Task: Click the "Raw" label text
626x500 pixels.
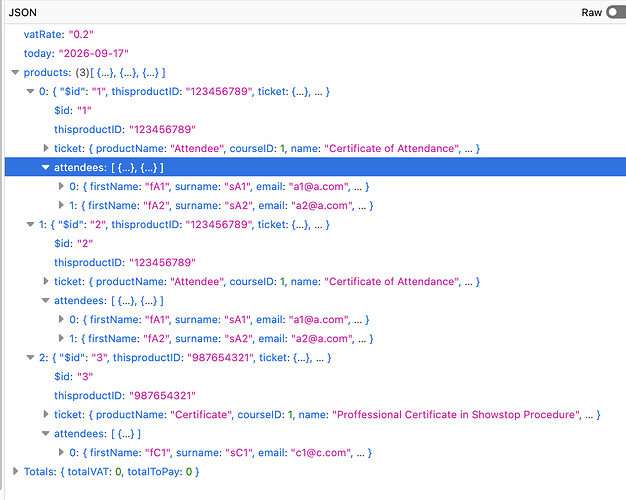Action: point(591,13)
